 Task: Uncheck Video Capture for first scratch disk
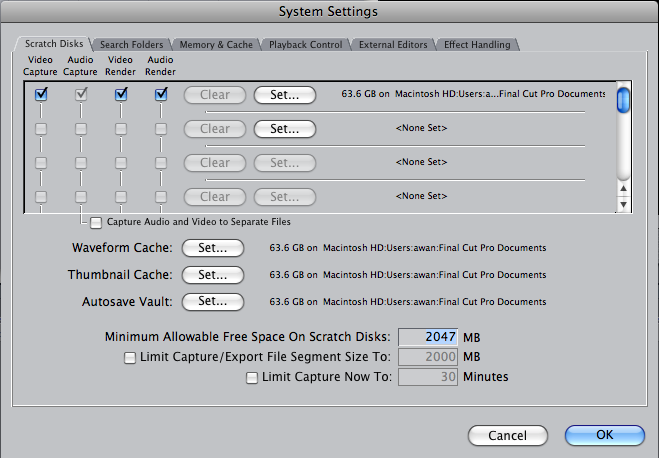41,94
